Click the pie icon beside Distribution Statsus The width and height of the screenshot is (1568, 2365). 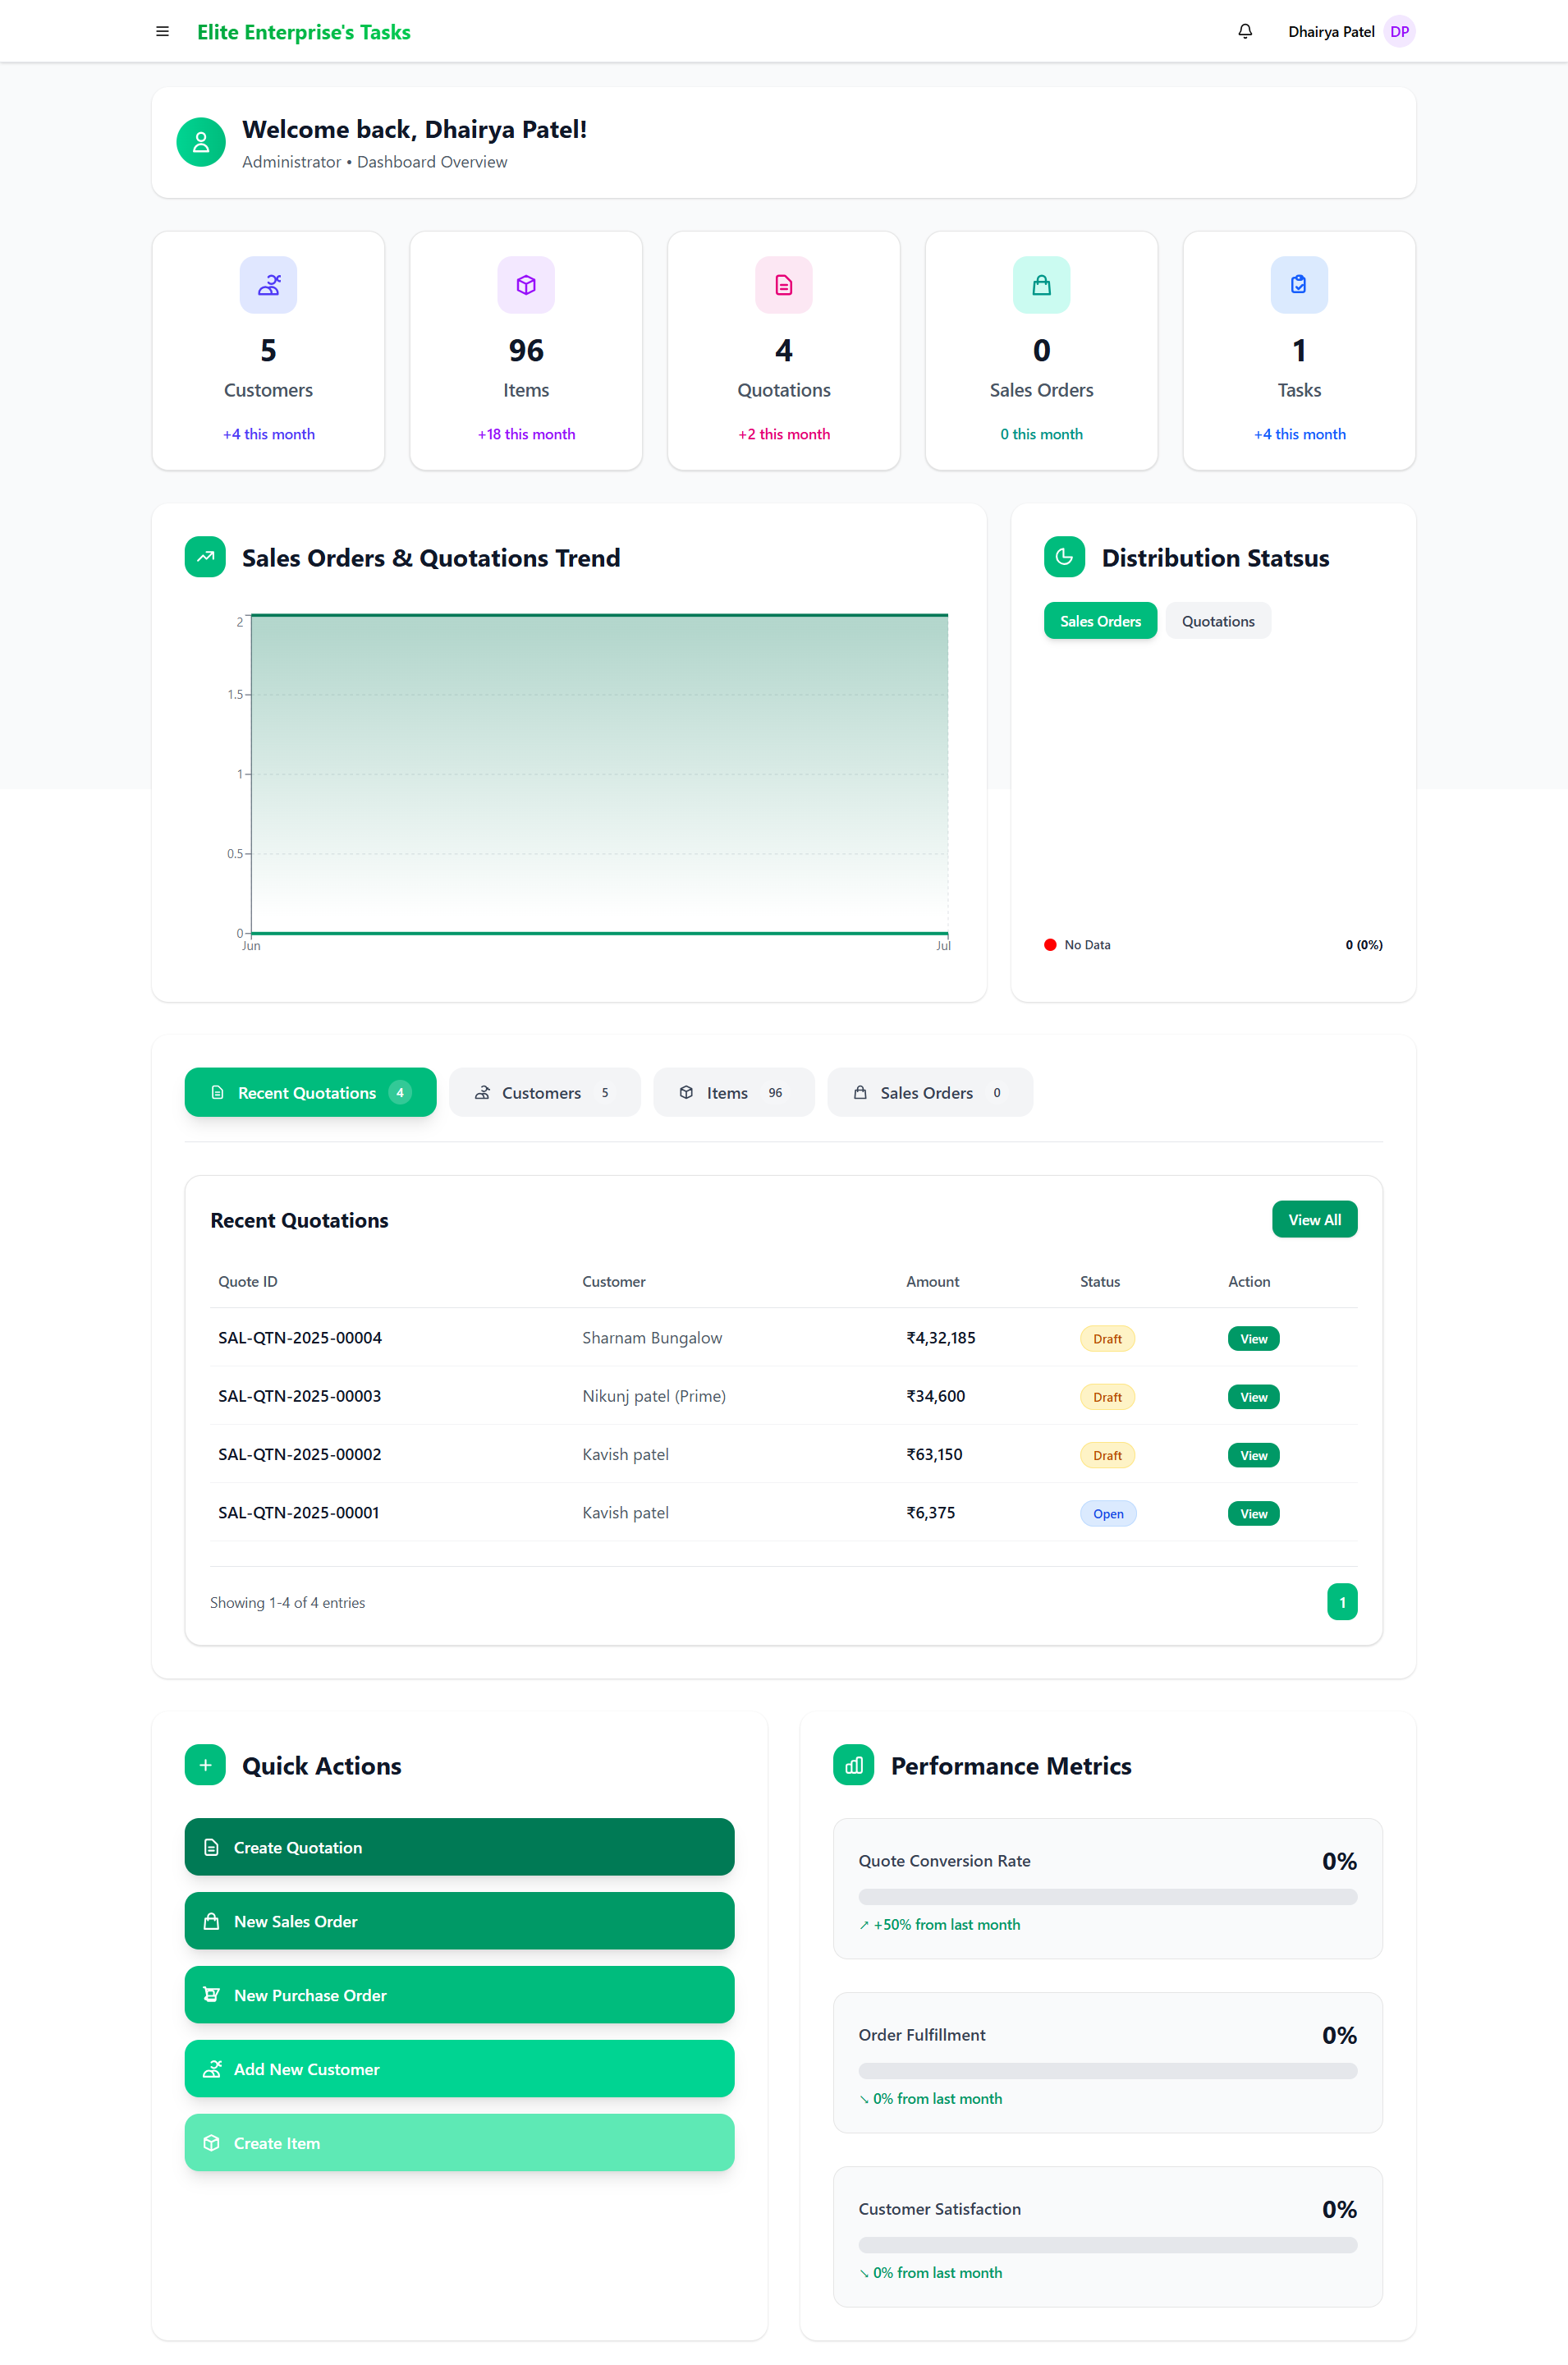[1064, 557]
